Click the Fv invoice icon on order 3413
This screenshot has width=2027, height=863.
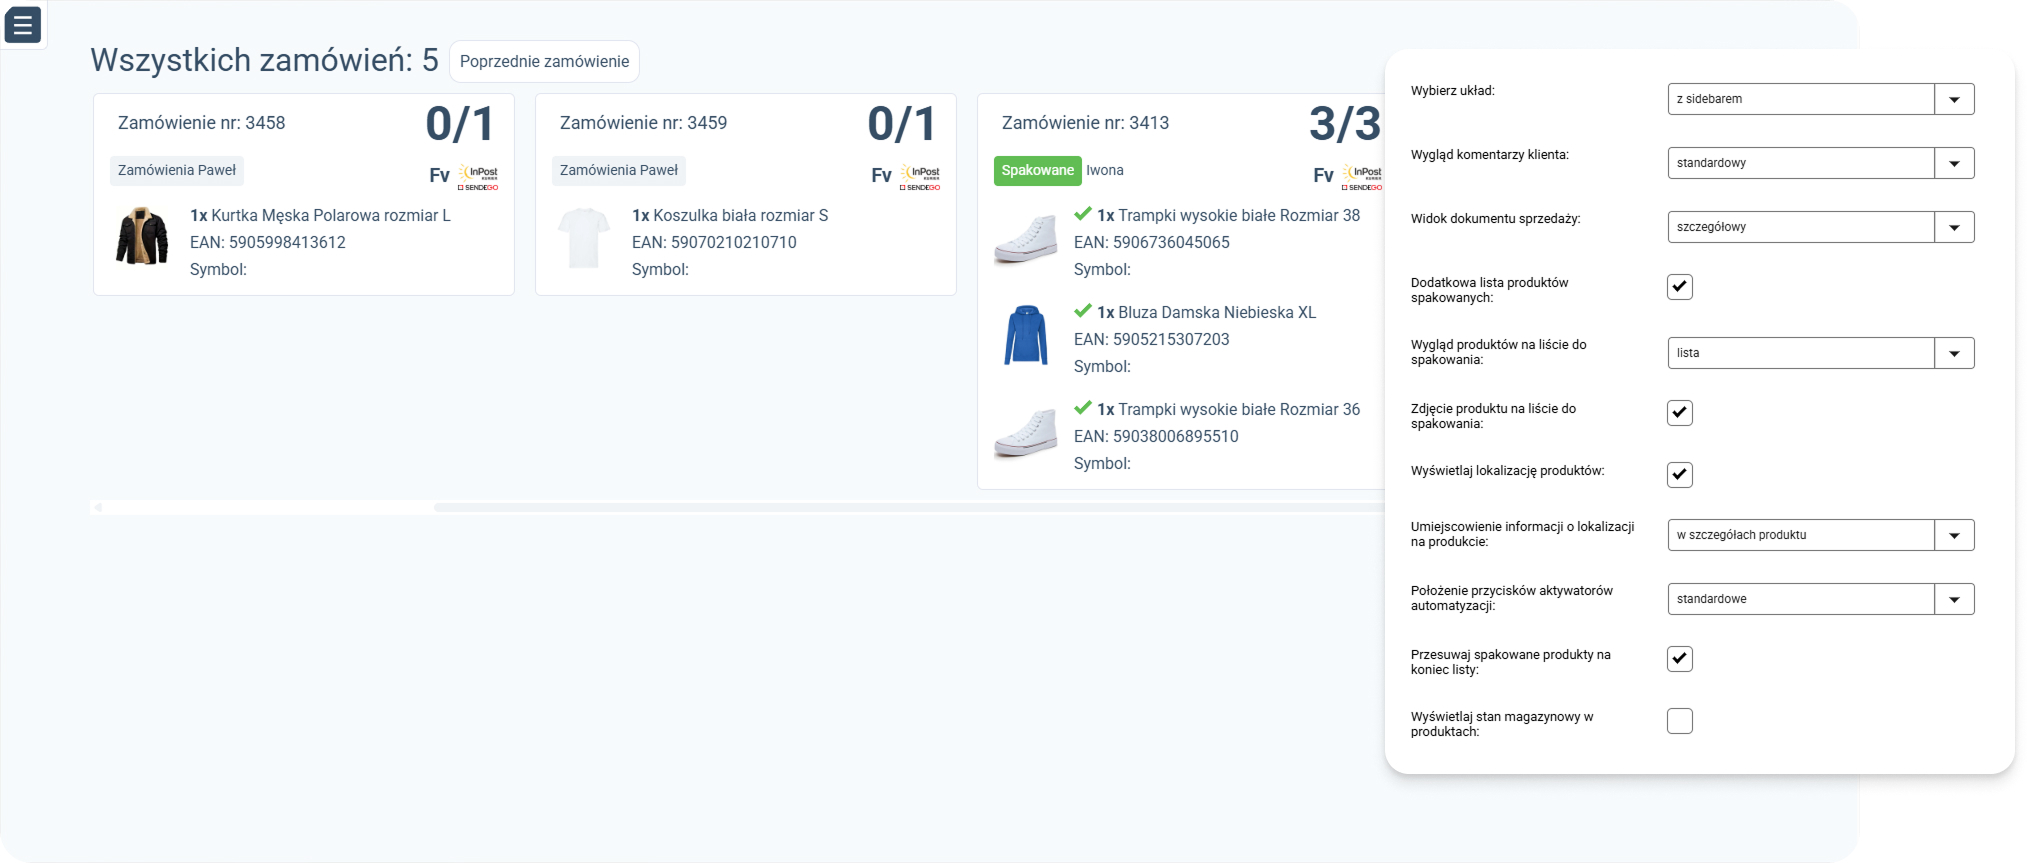(x=1323, y=176)
